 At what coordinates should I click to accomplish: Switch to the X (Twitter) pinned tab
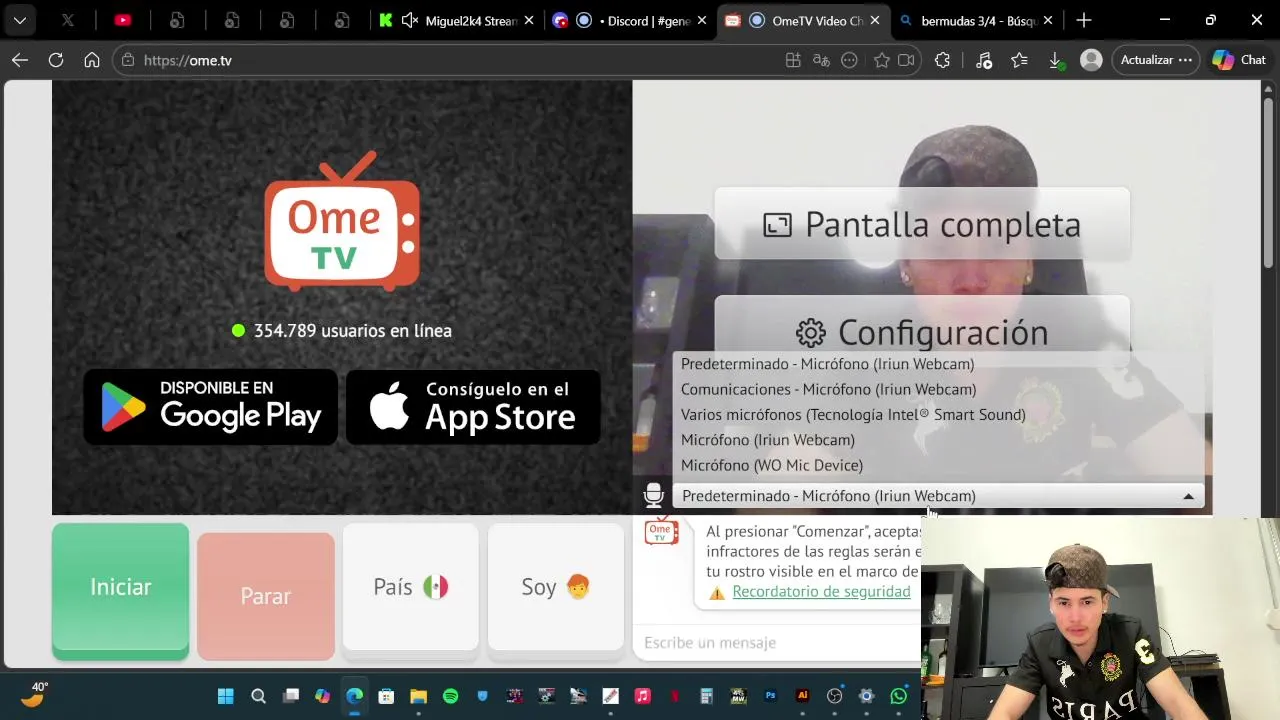tap(67, 20)
